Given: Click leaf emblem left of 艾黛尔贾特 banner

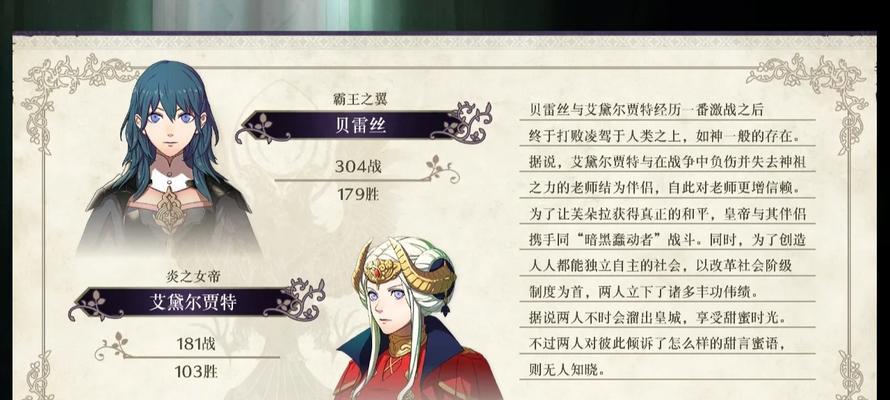Looking at the screenshot, I should pos(95,302).
